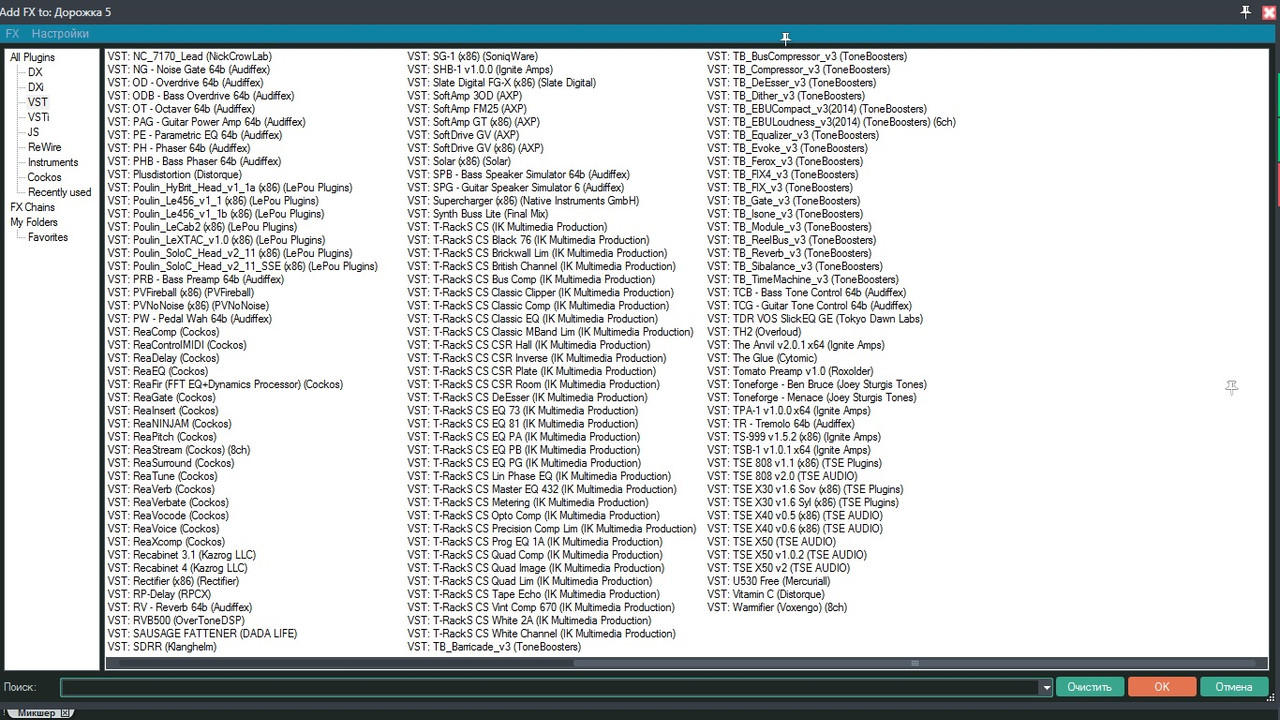The height and width of the screenshot is (720, 1280).
Task: Select VST: SG-1 (x86) (SoniqWare)
Action: (472, 57)
